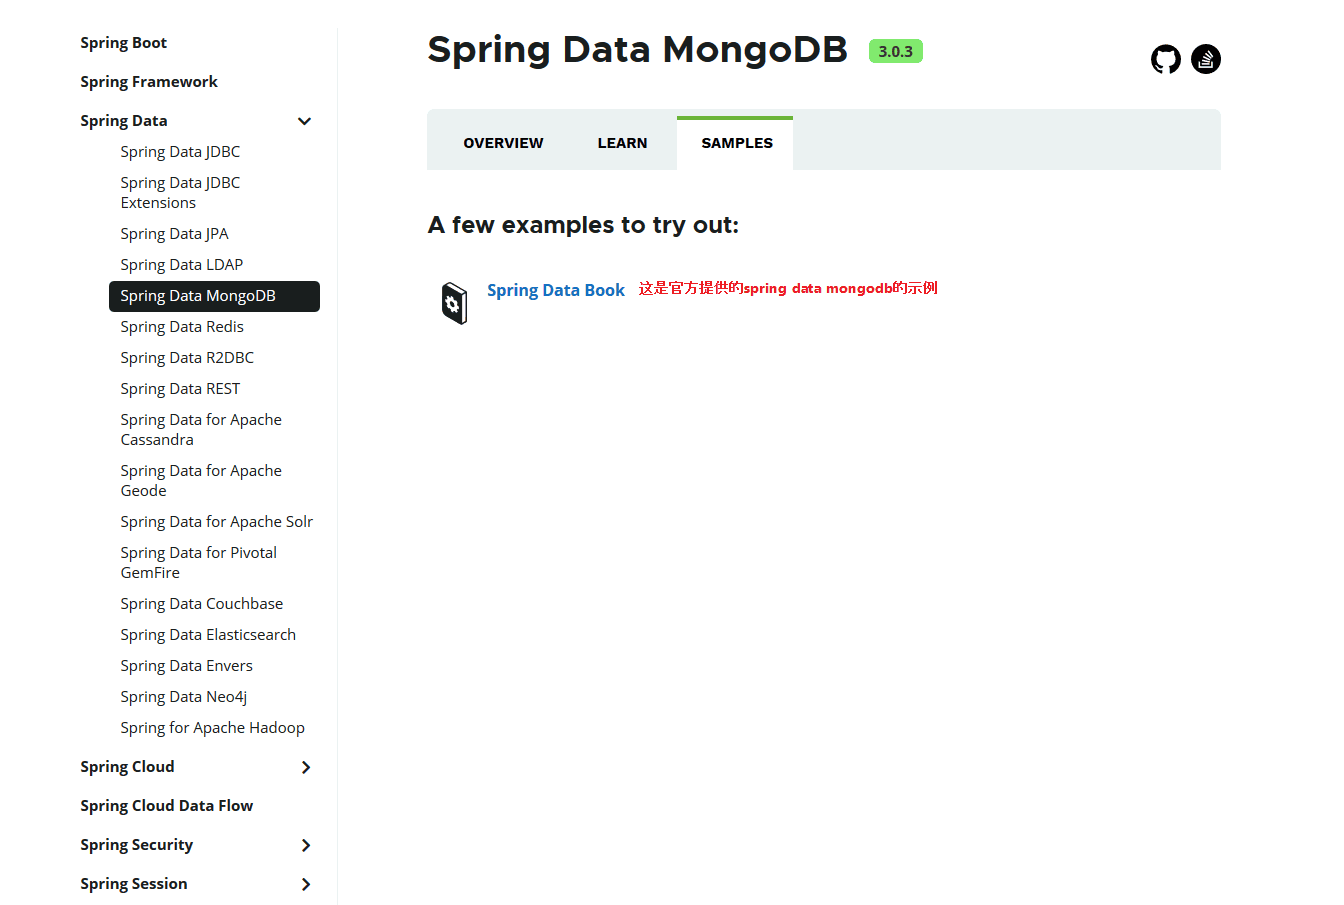Viewport: 1344px width, 905px height.
Task: Click the 3.0.3 version badge
Action: click(895, 51)
